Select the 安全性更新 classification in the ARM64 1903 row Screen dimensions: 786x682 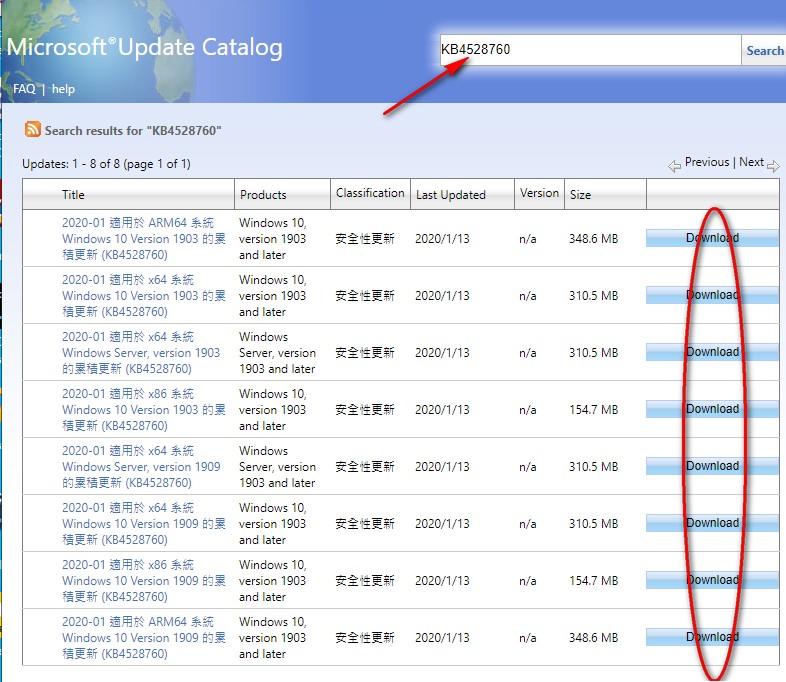365,239
